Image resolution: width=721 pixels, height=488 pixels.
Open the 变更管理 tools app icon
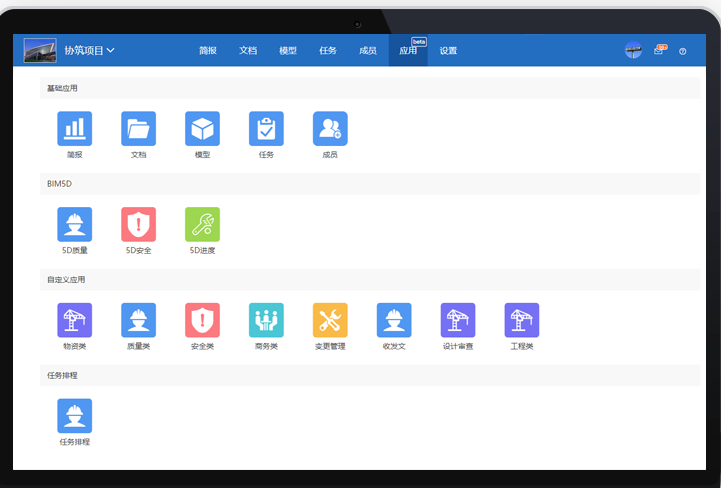(330, 320)
